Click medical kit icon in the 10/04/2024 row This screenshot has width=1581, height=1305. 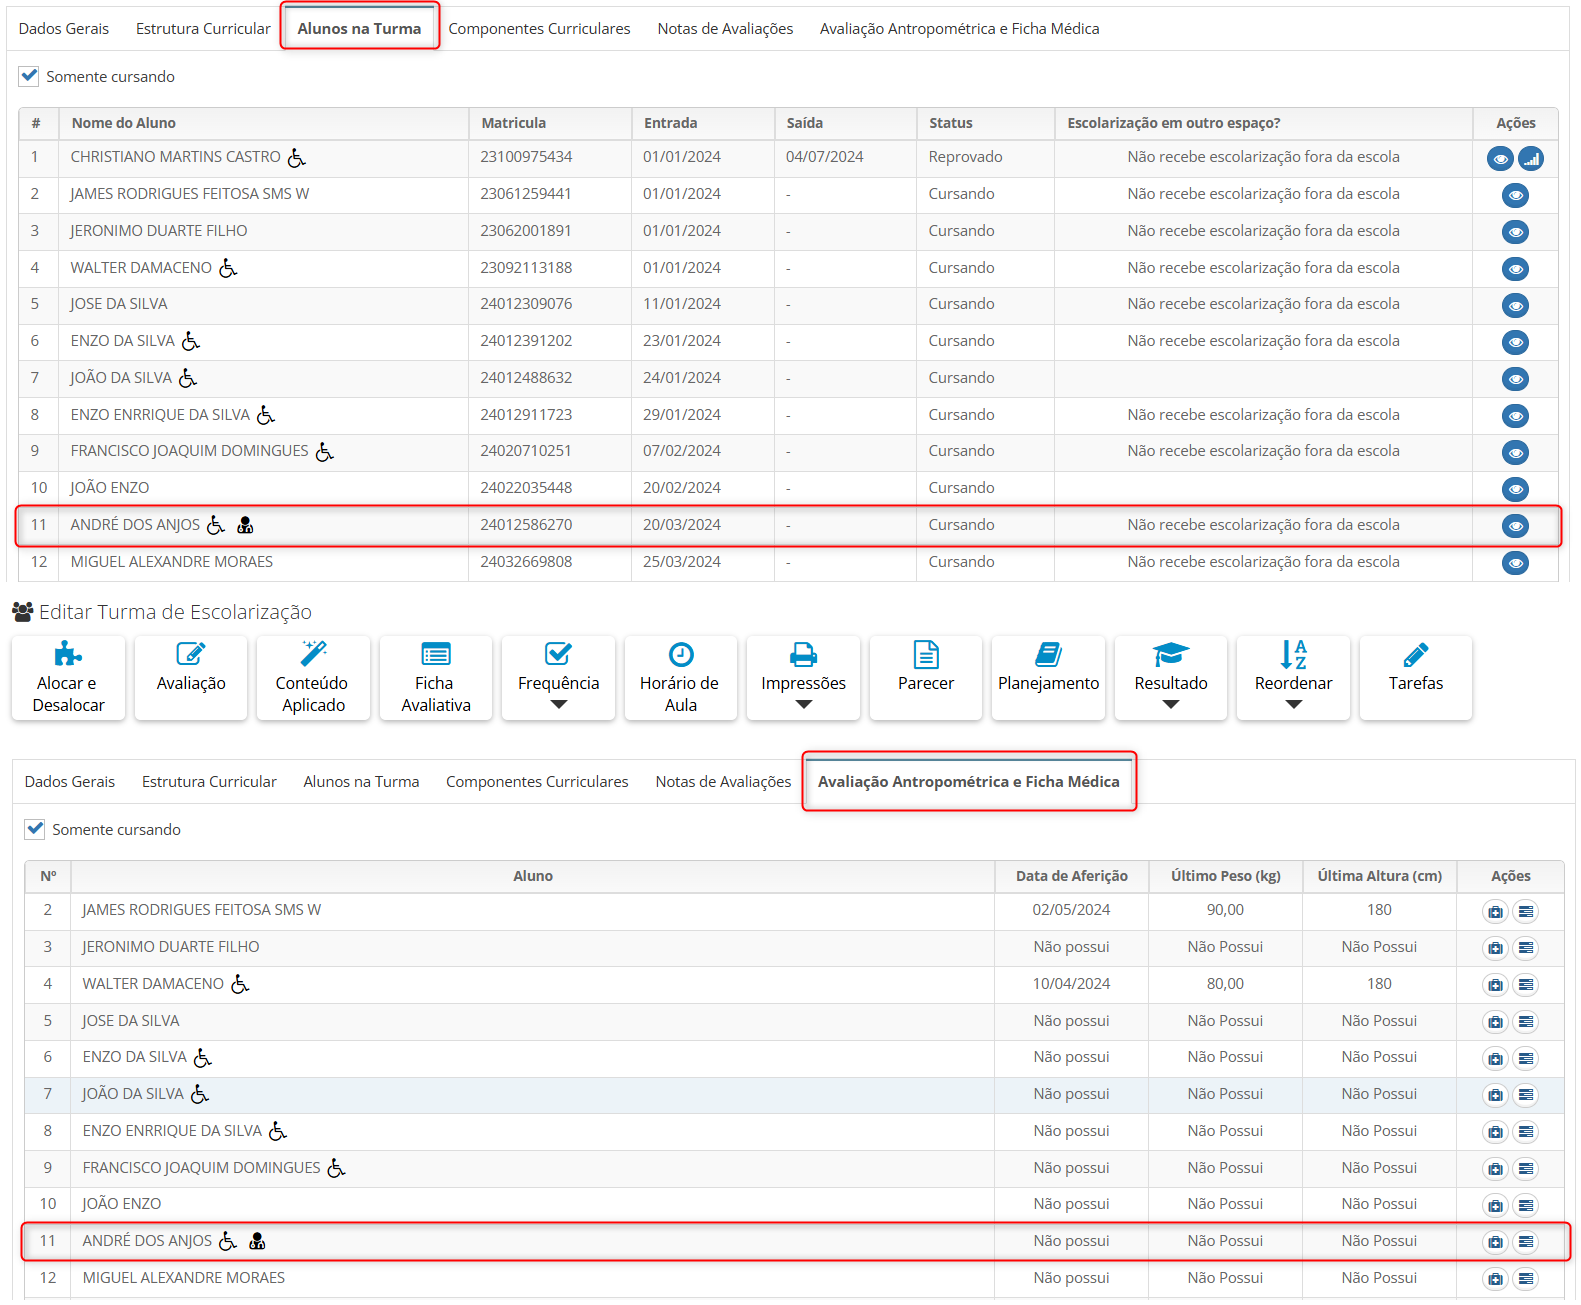pyautogui.click(x=1495, y=985)
